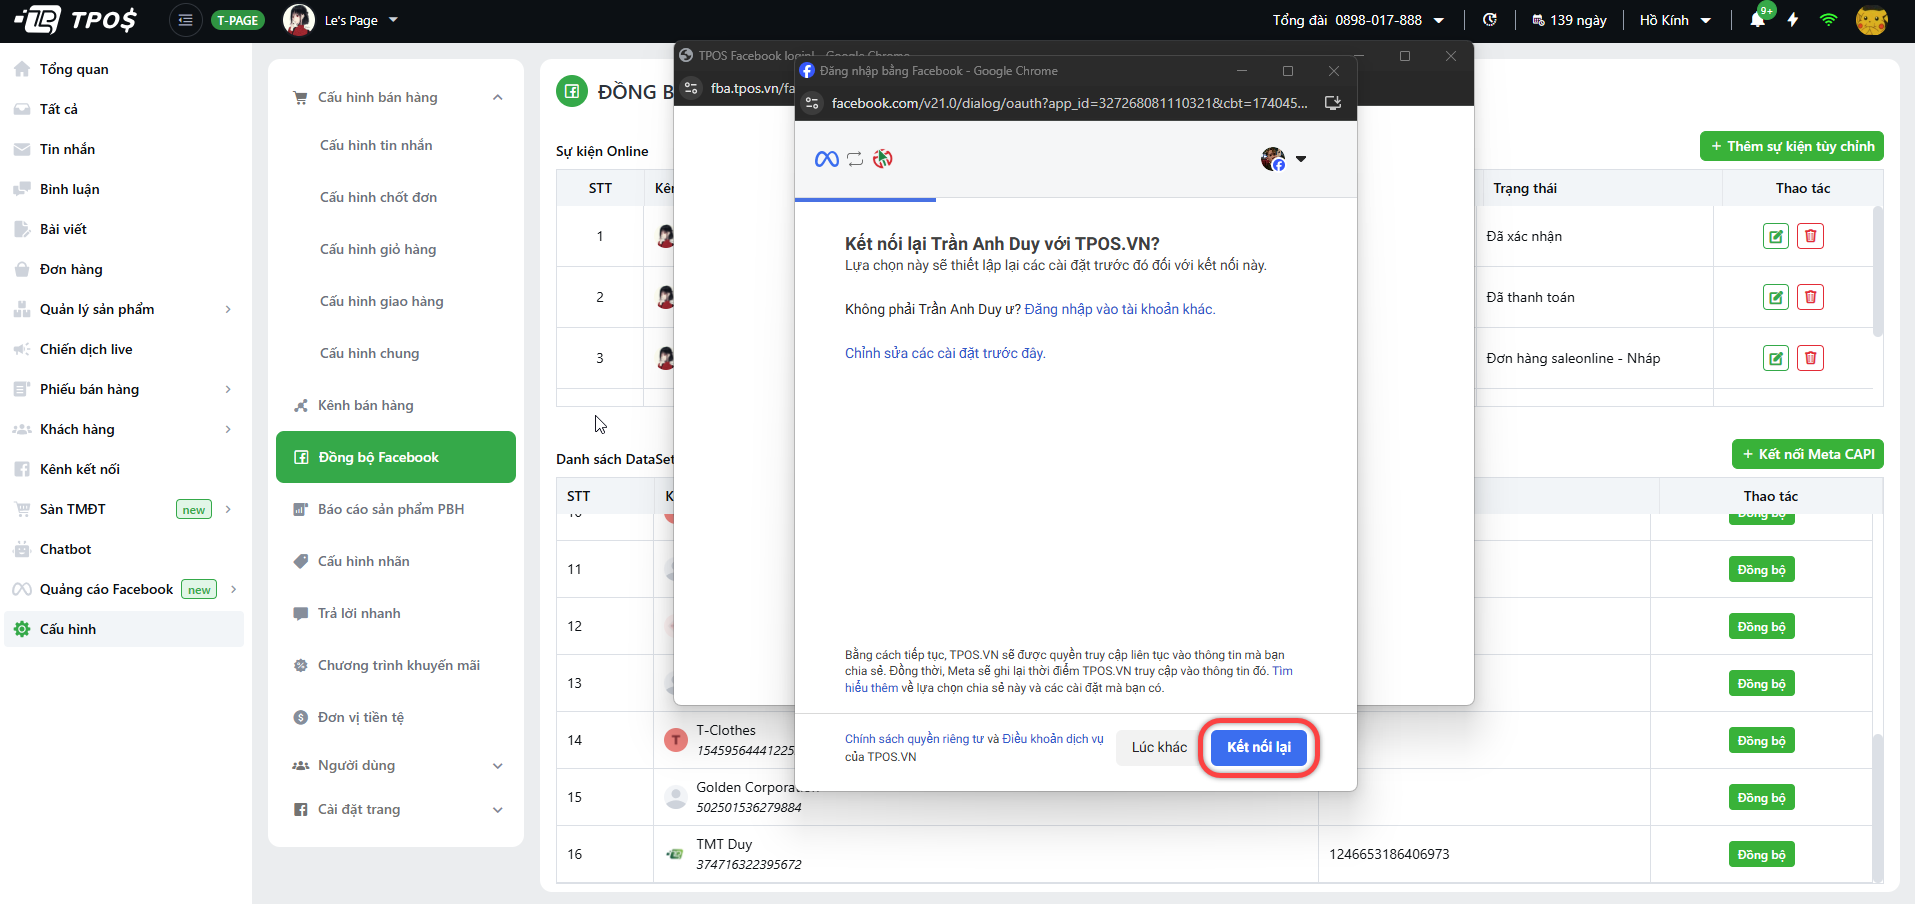The width and height of the screenshot is (1915, 904).
Task: Click the lightning bolt icon
Action: click(x=1793, y=20)
